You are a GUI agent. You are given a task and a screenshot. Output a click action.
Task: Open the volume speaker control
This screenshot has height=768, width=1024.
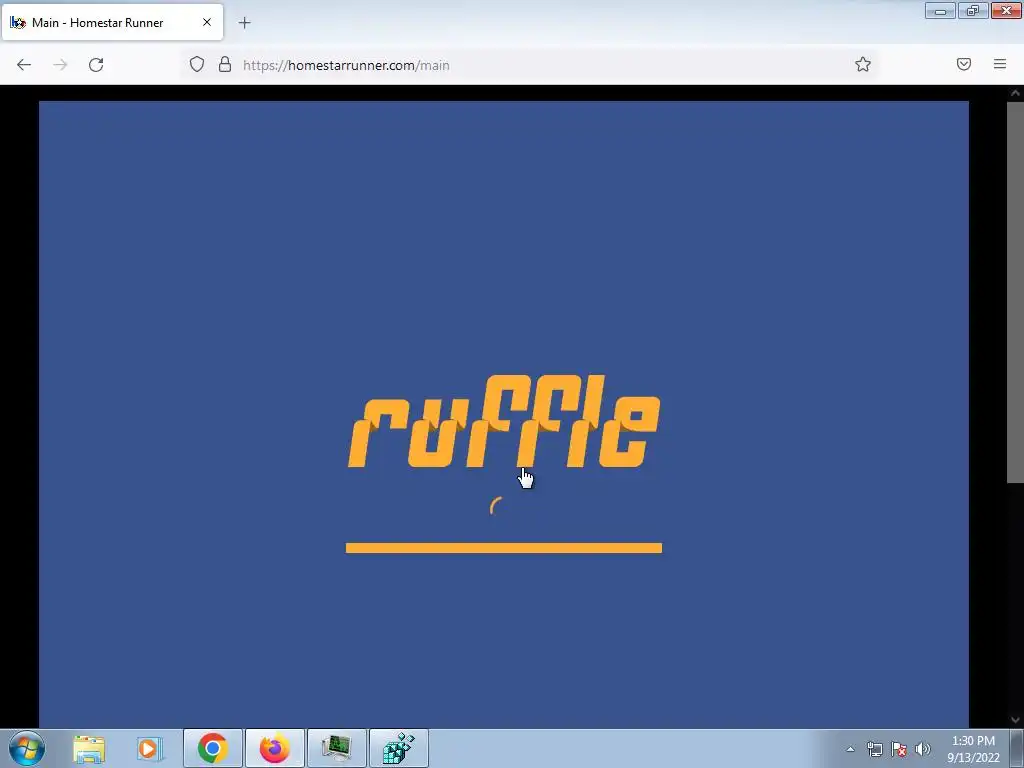pos(923,749)
